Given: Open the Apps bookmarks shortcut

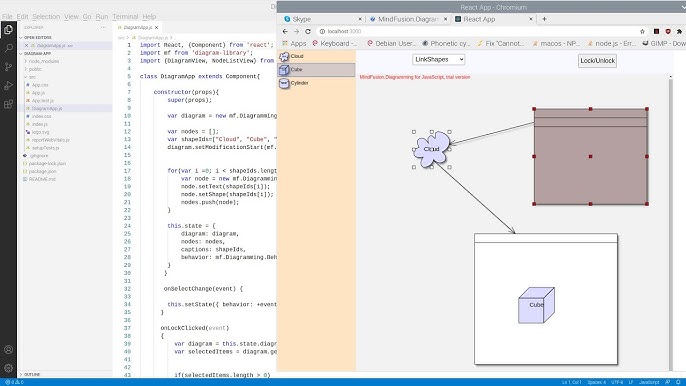Looking at the screenshot, I should (x=294, y=43).
